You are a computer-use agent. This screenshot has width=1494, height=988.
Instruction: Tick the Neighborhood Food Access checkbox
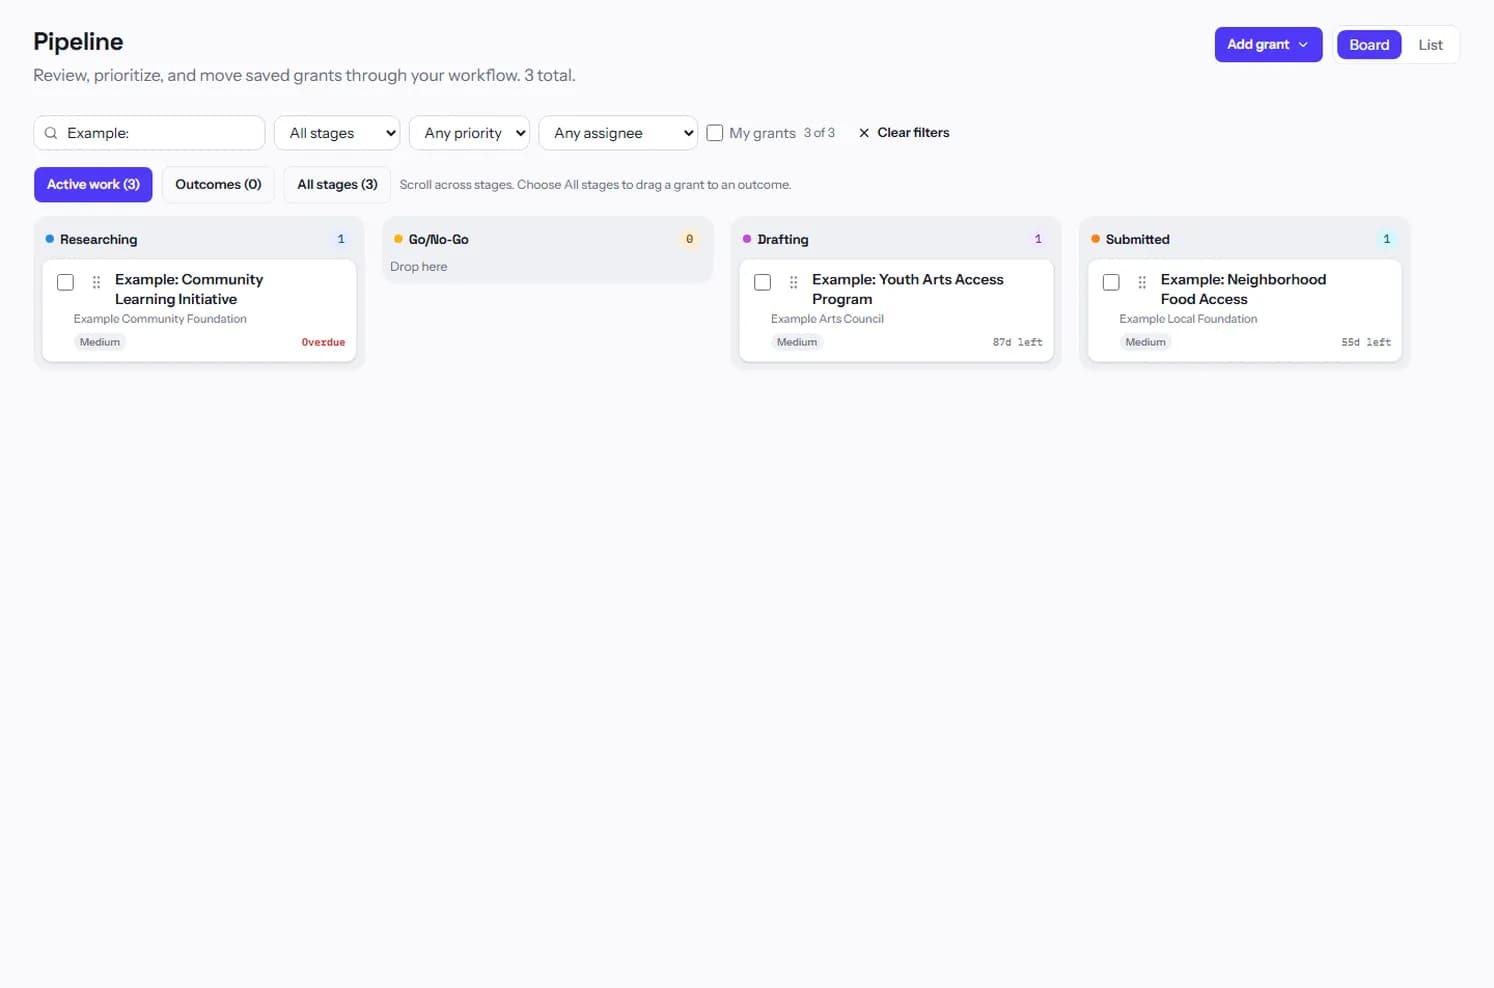(1111, 282)
